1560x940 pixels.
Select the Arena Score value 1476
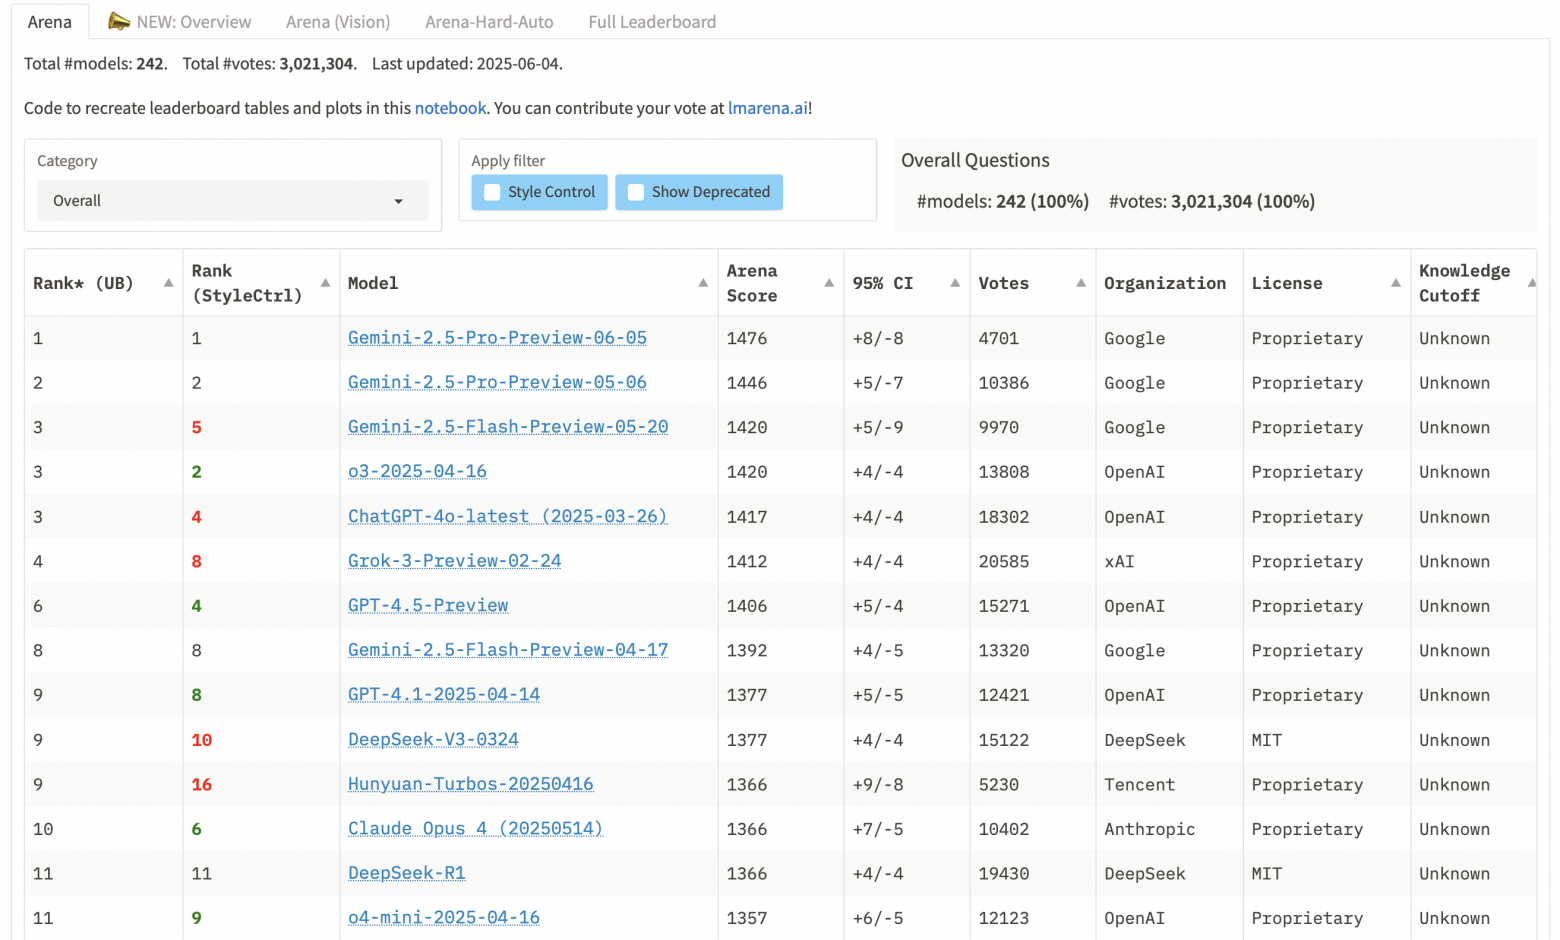tap(747, 338)
